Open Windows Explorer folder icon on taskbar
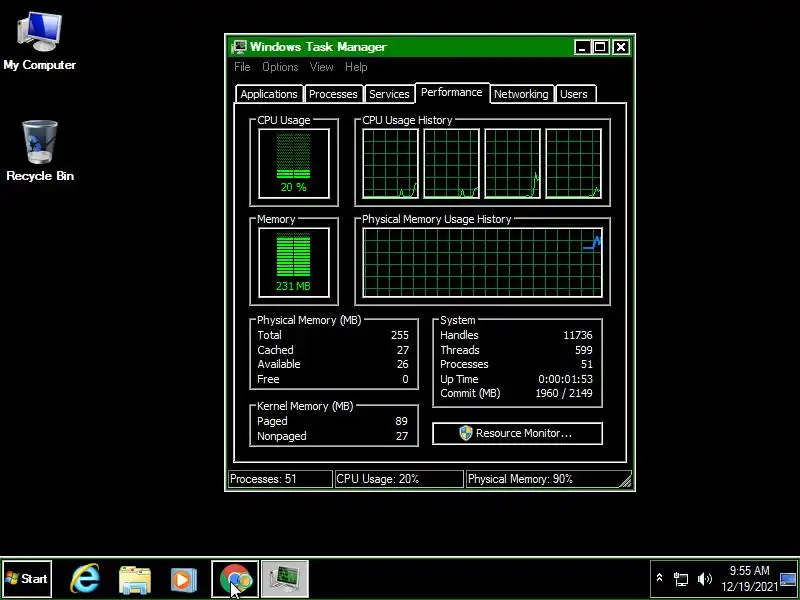Screen dimensions: 800x600 coord(135,579)
